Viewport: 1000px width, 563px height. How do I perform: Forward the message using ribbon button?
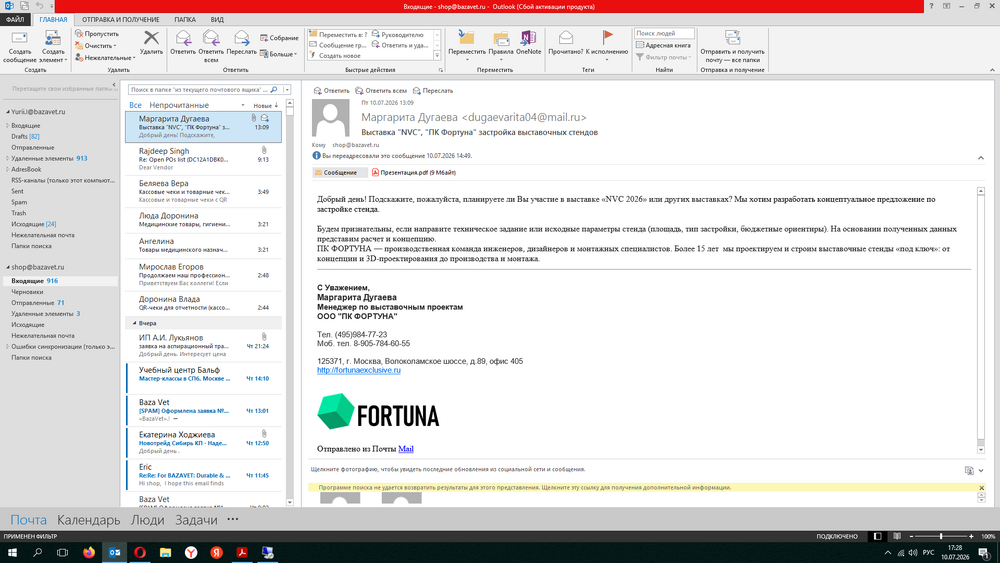(241, 43)
